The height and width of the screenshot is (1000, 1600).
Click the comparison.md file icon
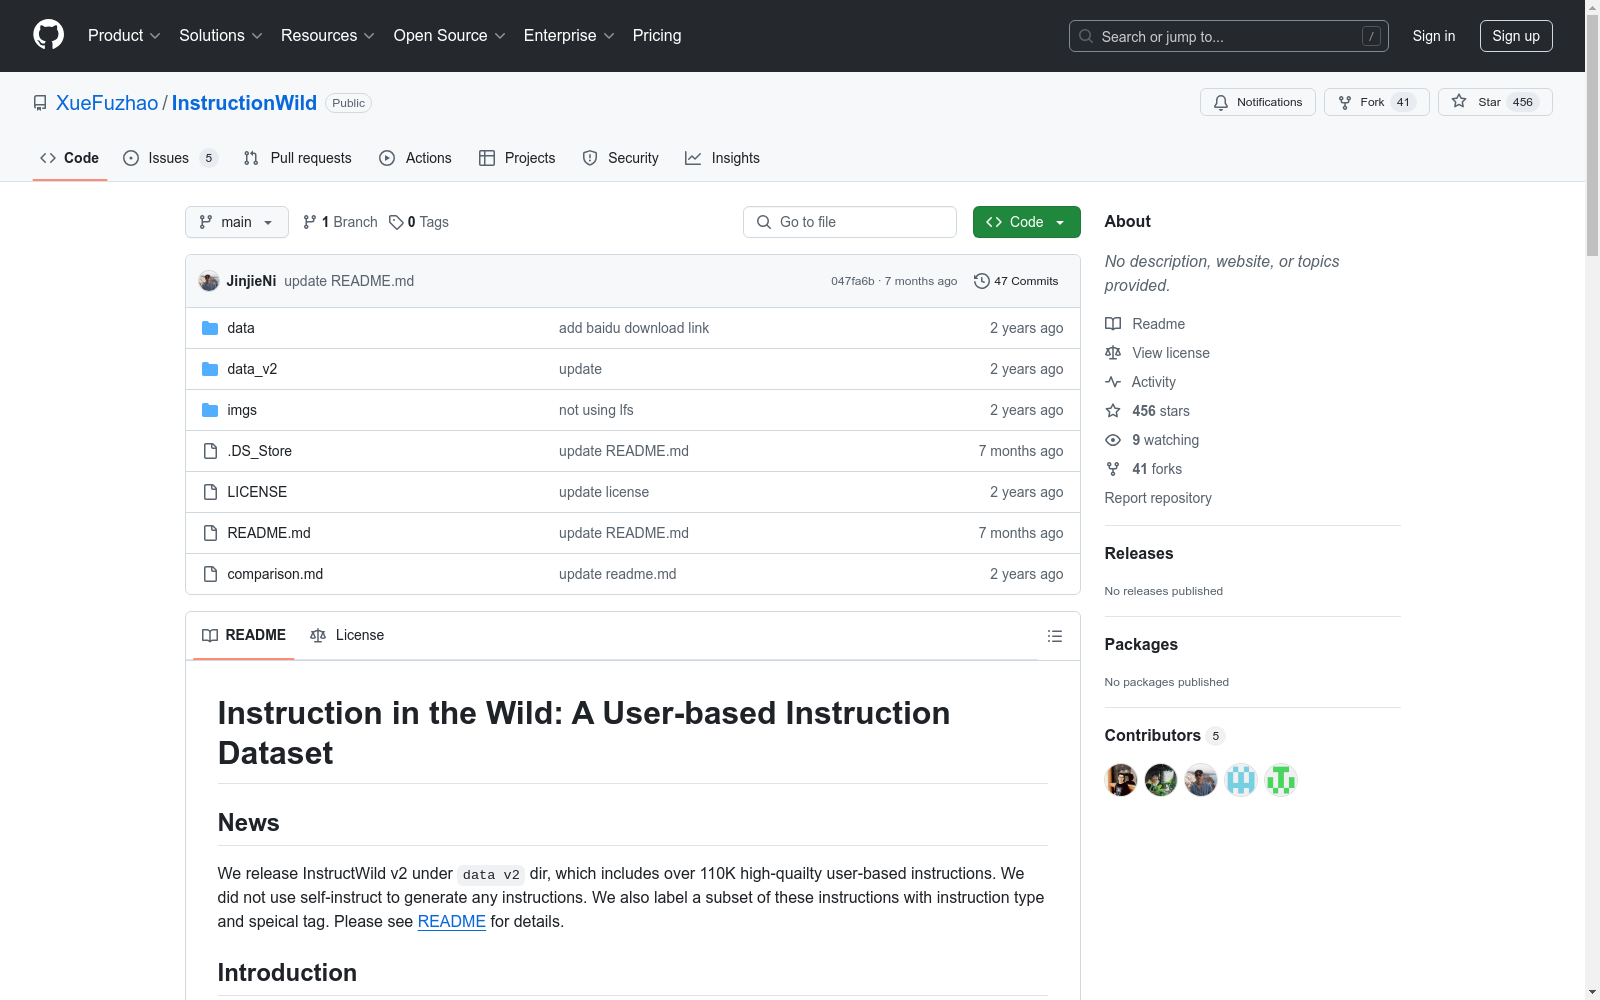[210, 574]
